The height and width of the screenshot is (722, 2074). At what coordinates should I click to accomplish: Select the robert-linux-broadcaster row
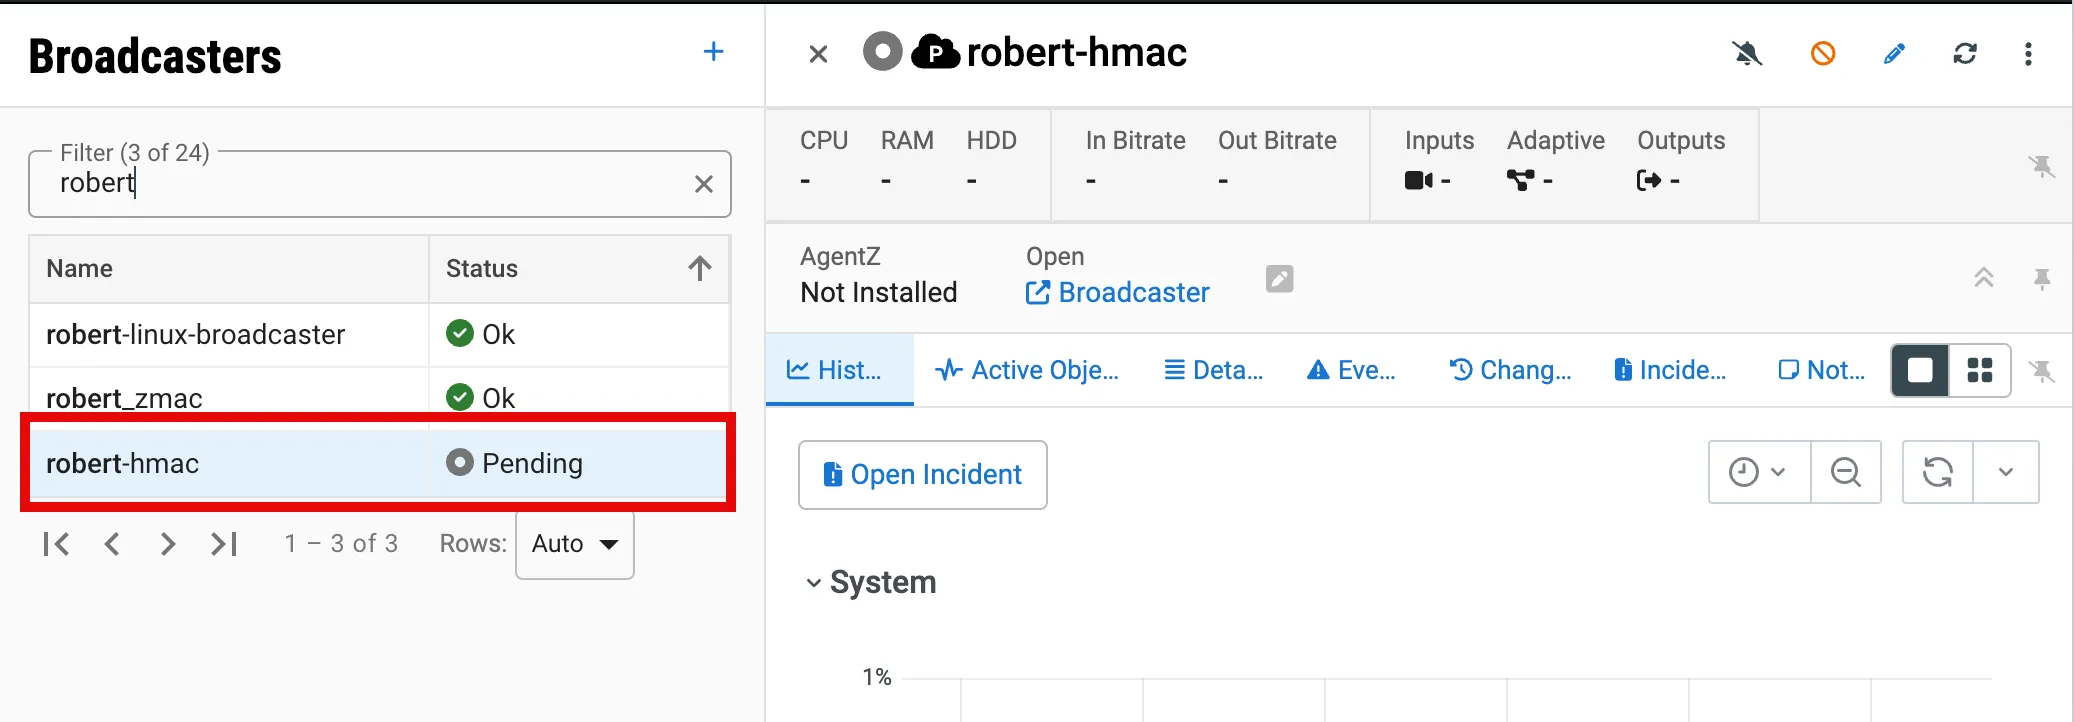coord(379,334)
